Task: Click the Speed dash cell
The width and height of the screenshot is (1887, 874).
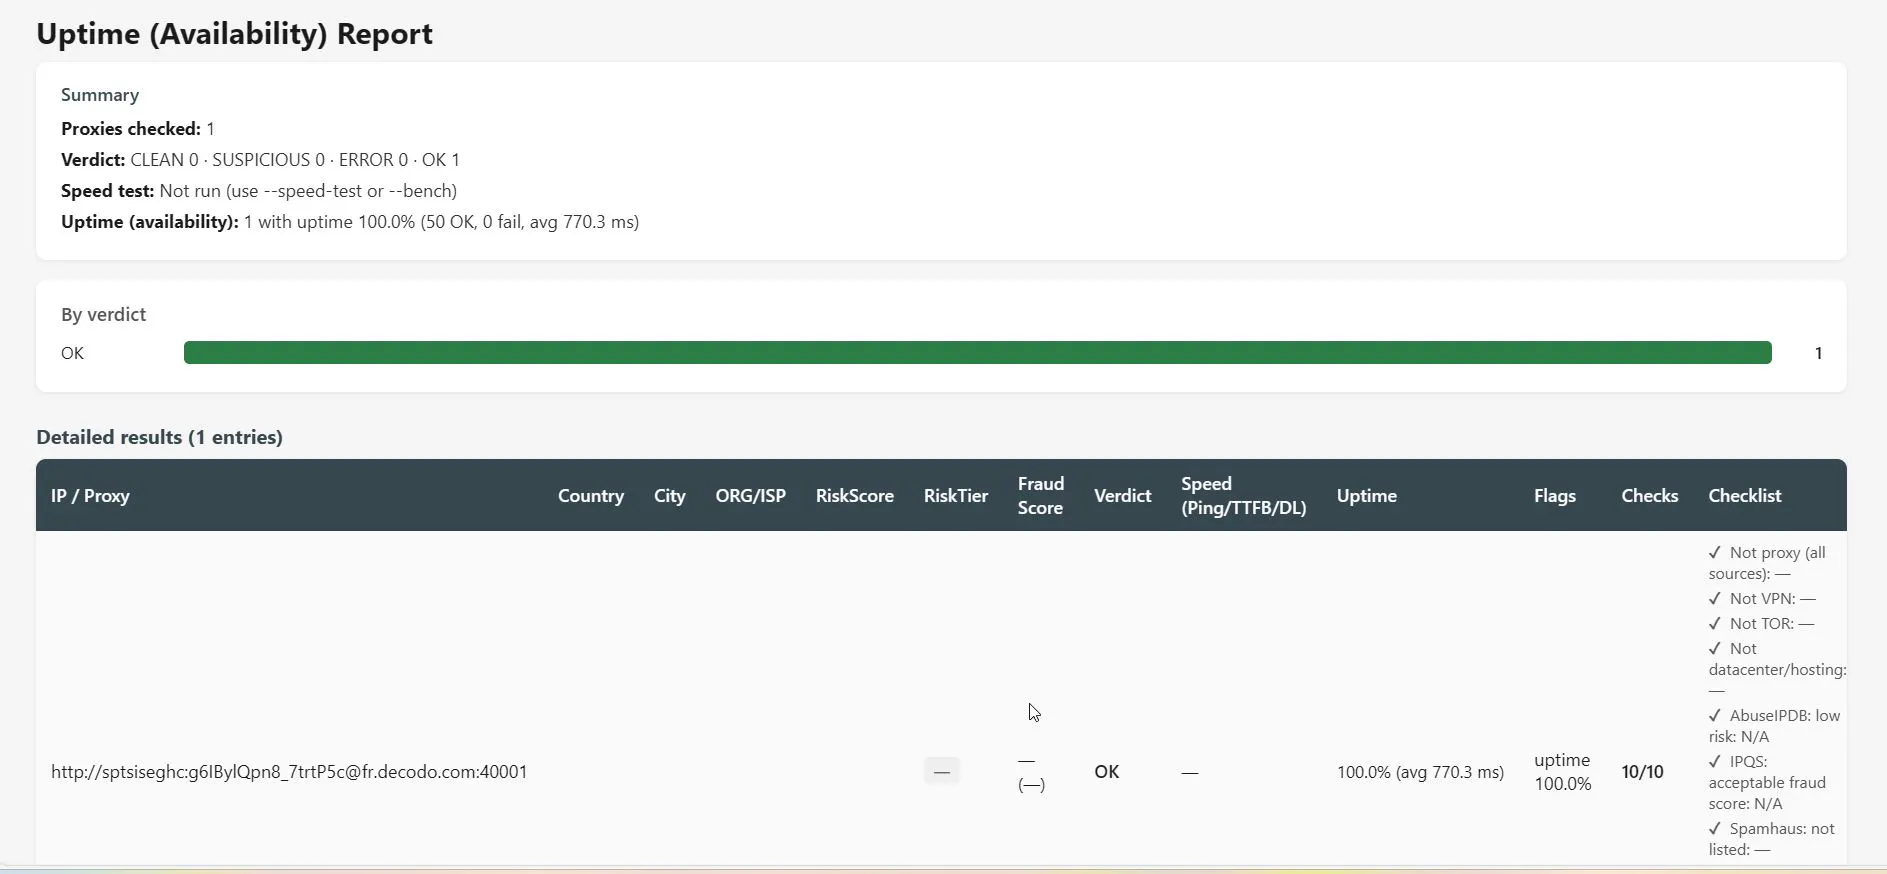Action: tap(1190, 773)
